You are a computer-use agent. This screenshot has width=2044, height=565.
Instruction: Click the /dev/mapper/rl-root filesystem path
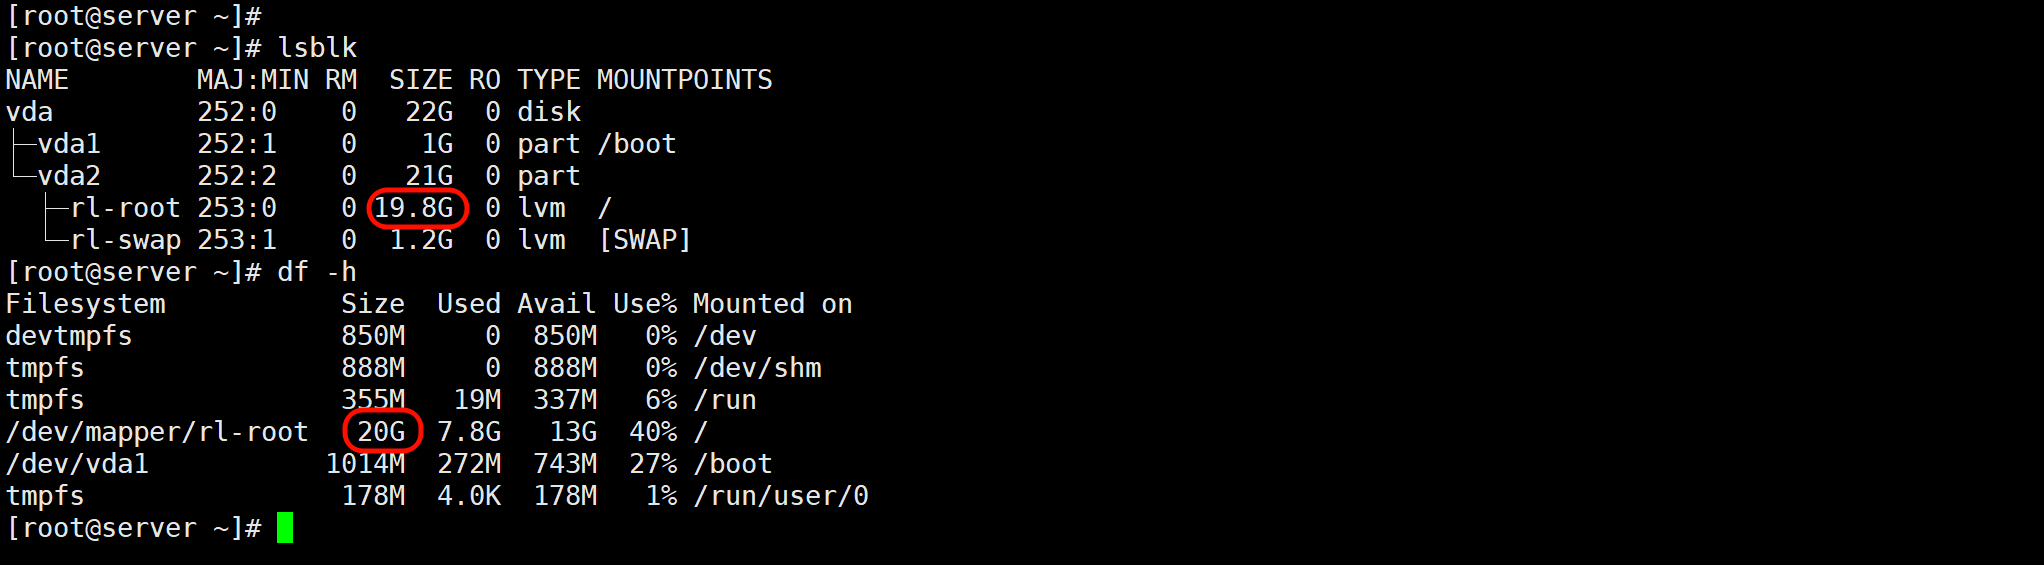click(157, 432)
